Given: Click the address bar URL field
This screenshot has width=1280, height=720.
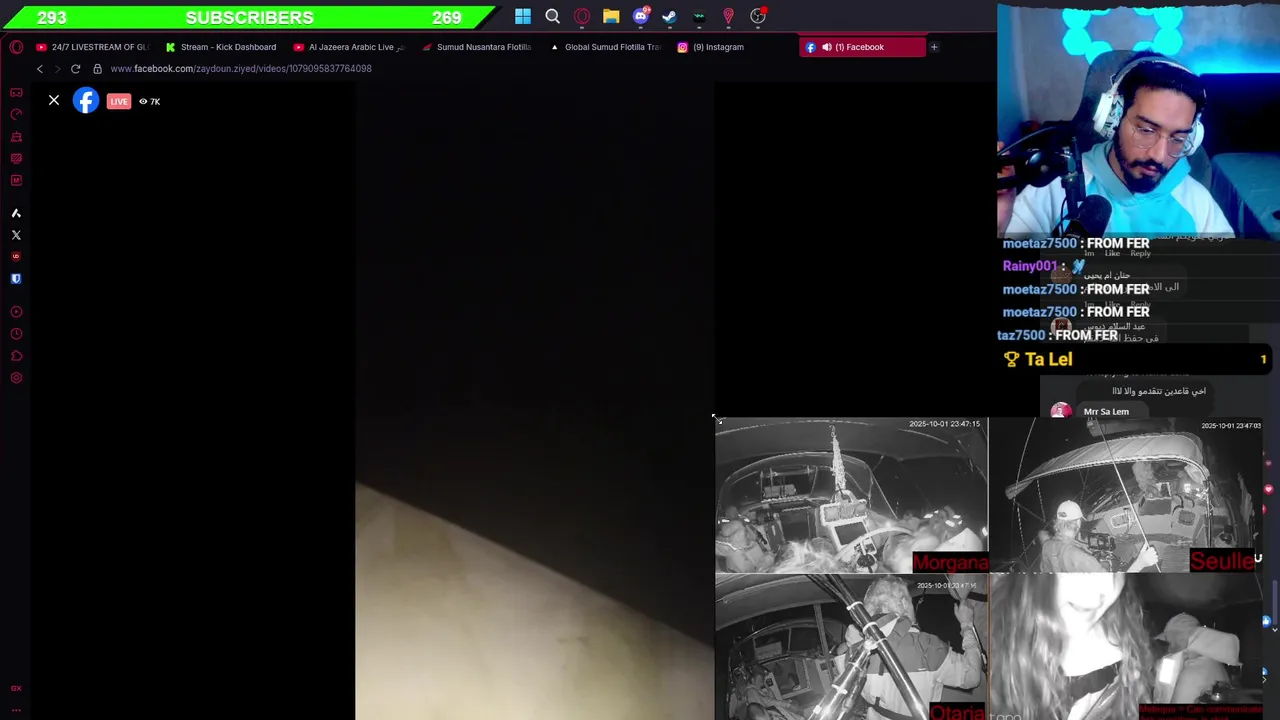Looking at the screenshot, I should 241,69.
